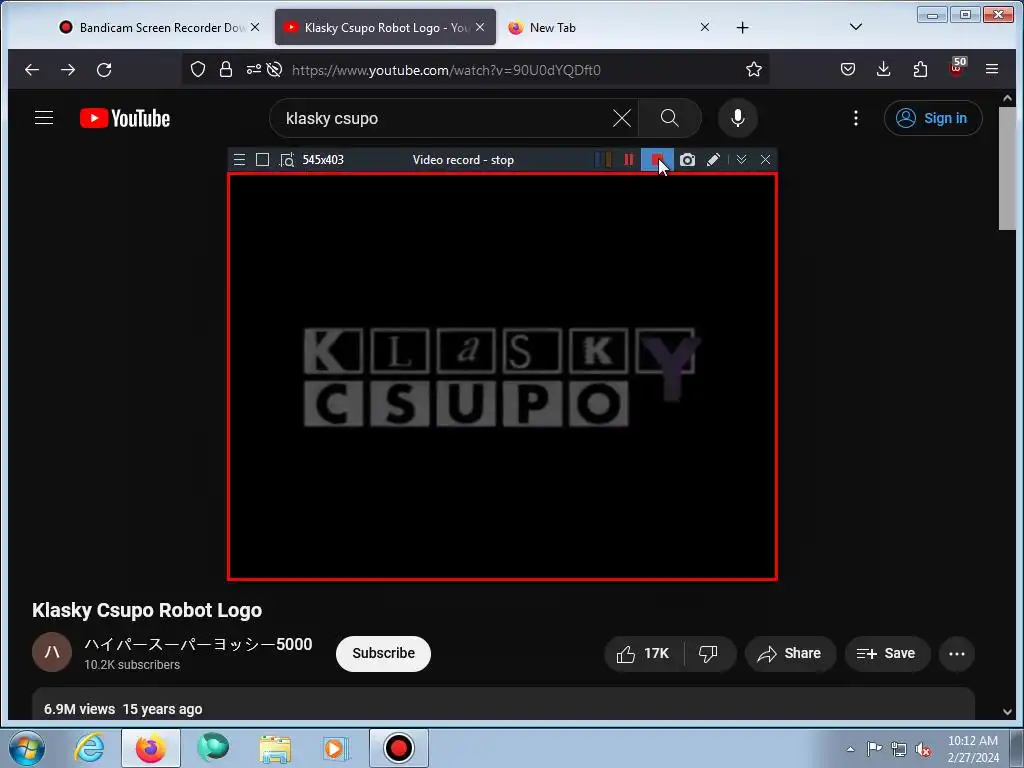Click the page vertical scrollbar thumb
1024x768 pixels.
pyautogui.click(x=1007, y=168)
